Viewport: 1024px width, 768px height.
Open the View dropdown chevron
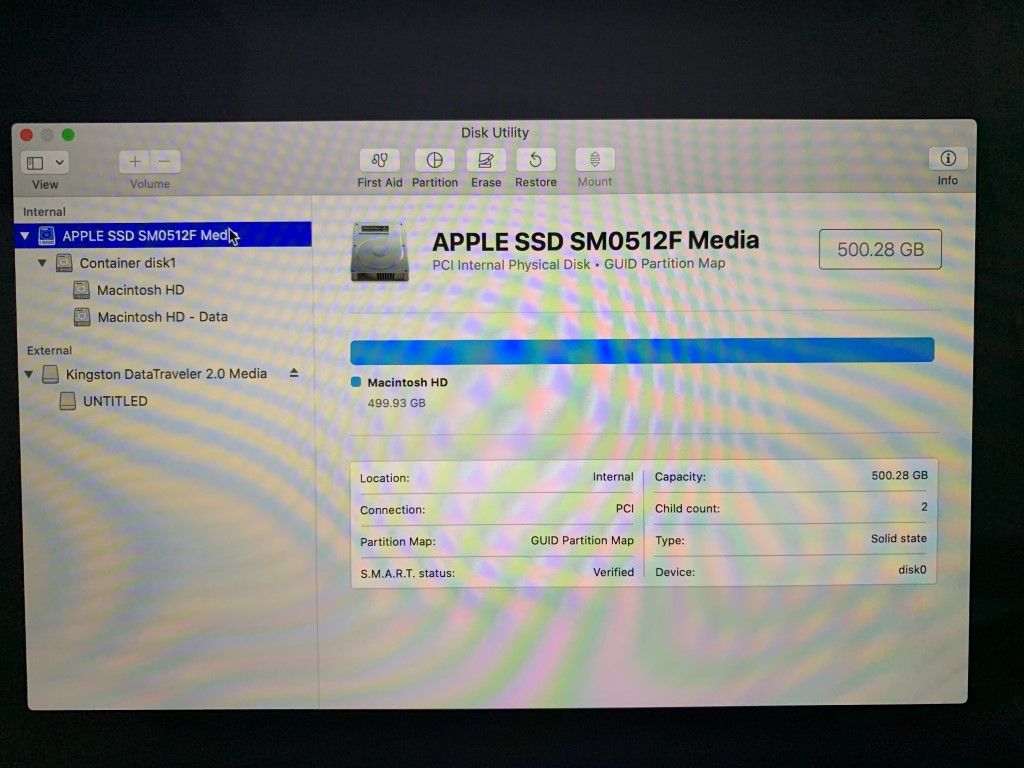(59, 163)
